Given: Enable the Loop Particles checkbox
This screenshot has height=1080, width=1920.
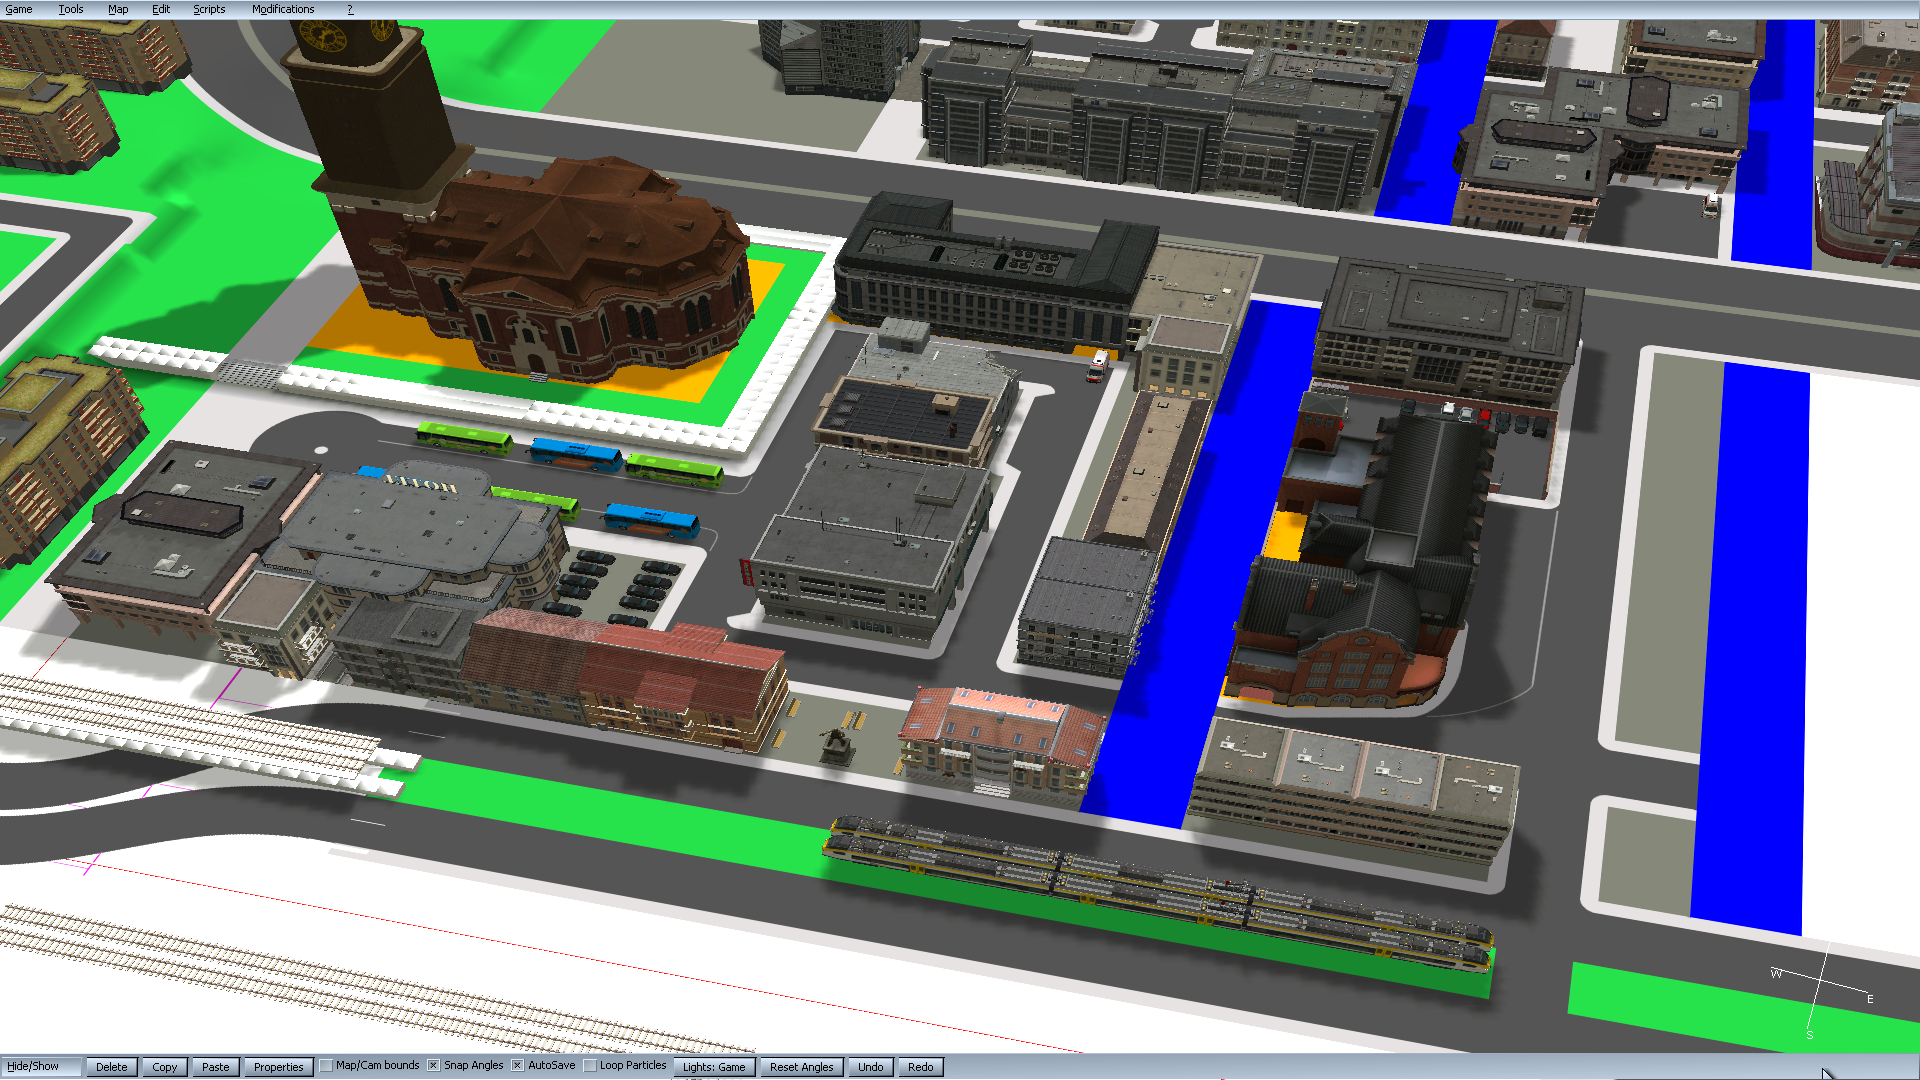Looking at the screenshot, I should [x=590, y=1066].
